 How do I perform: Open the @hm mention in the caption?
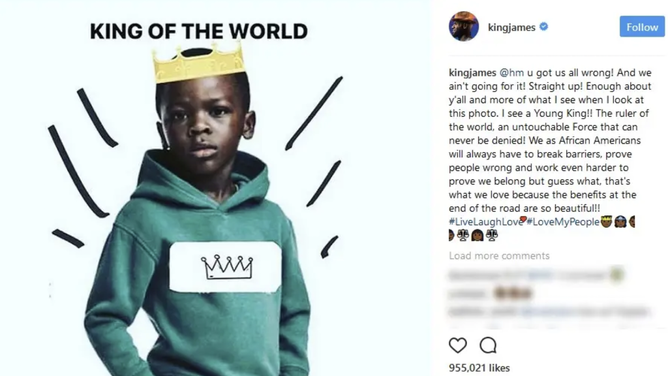pyautogui.click(x=512, y=73)
